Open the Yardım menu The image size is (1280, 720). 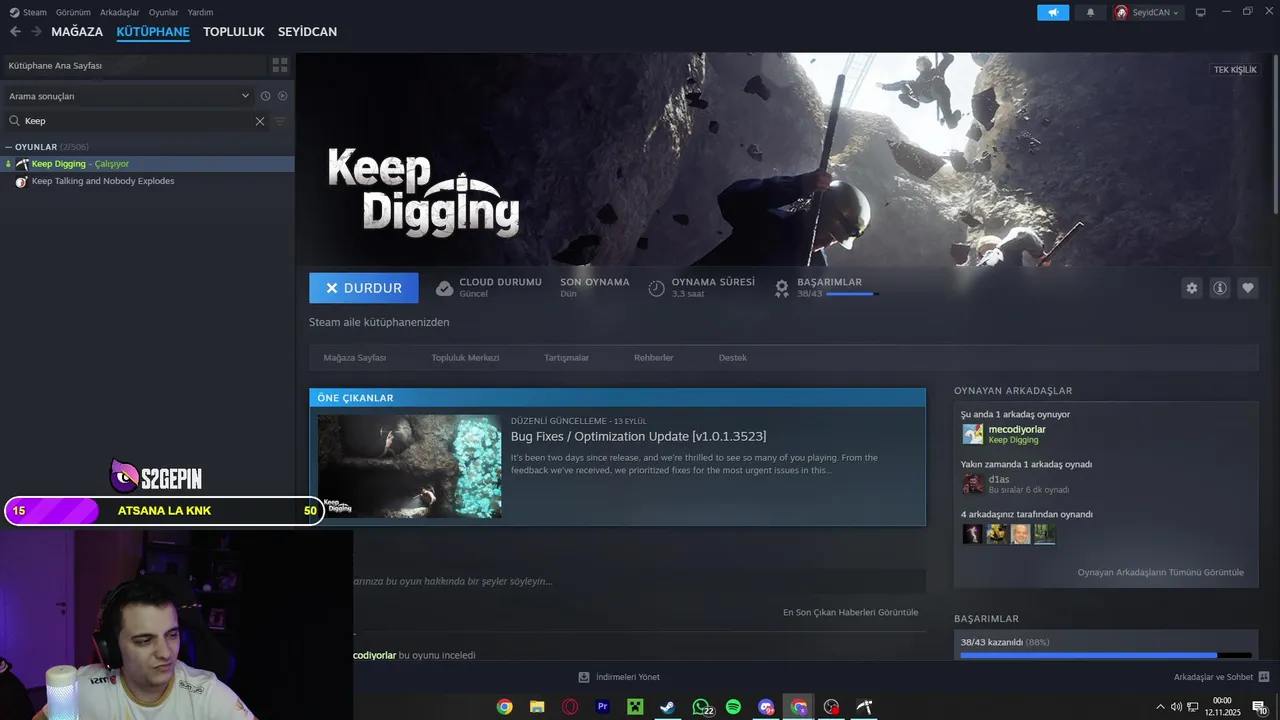(200, 12)
